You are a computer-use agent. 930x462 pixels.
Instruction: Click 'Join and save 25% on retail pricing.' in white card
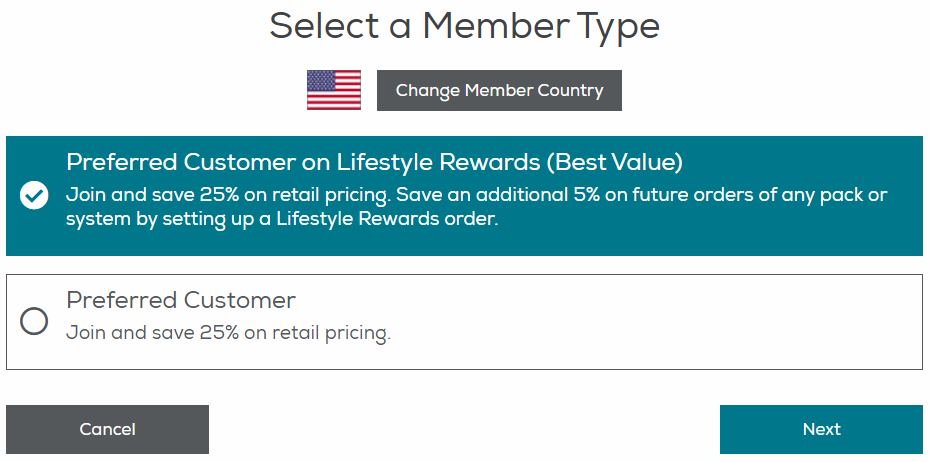(228, 333)
